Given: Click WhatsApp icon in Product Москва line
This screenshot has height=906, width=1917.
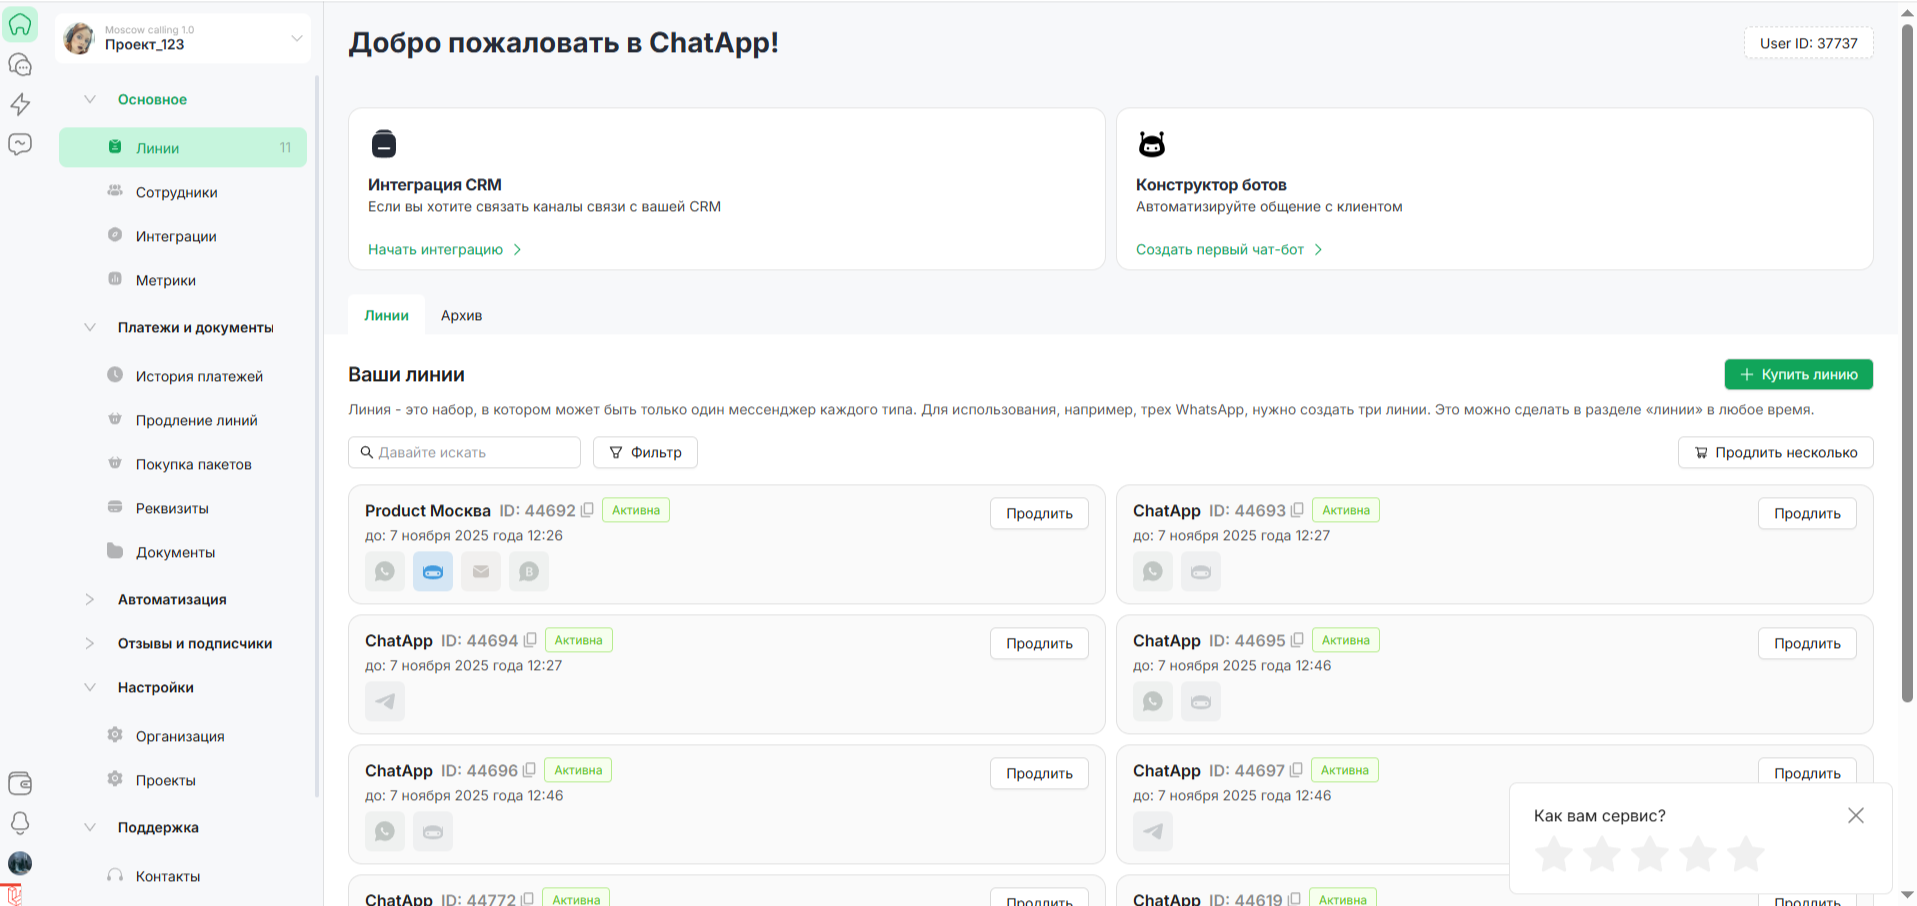Looking at the screenshot, I should click(384, 572).
